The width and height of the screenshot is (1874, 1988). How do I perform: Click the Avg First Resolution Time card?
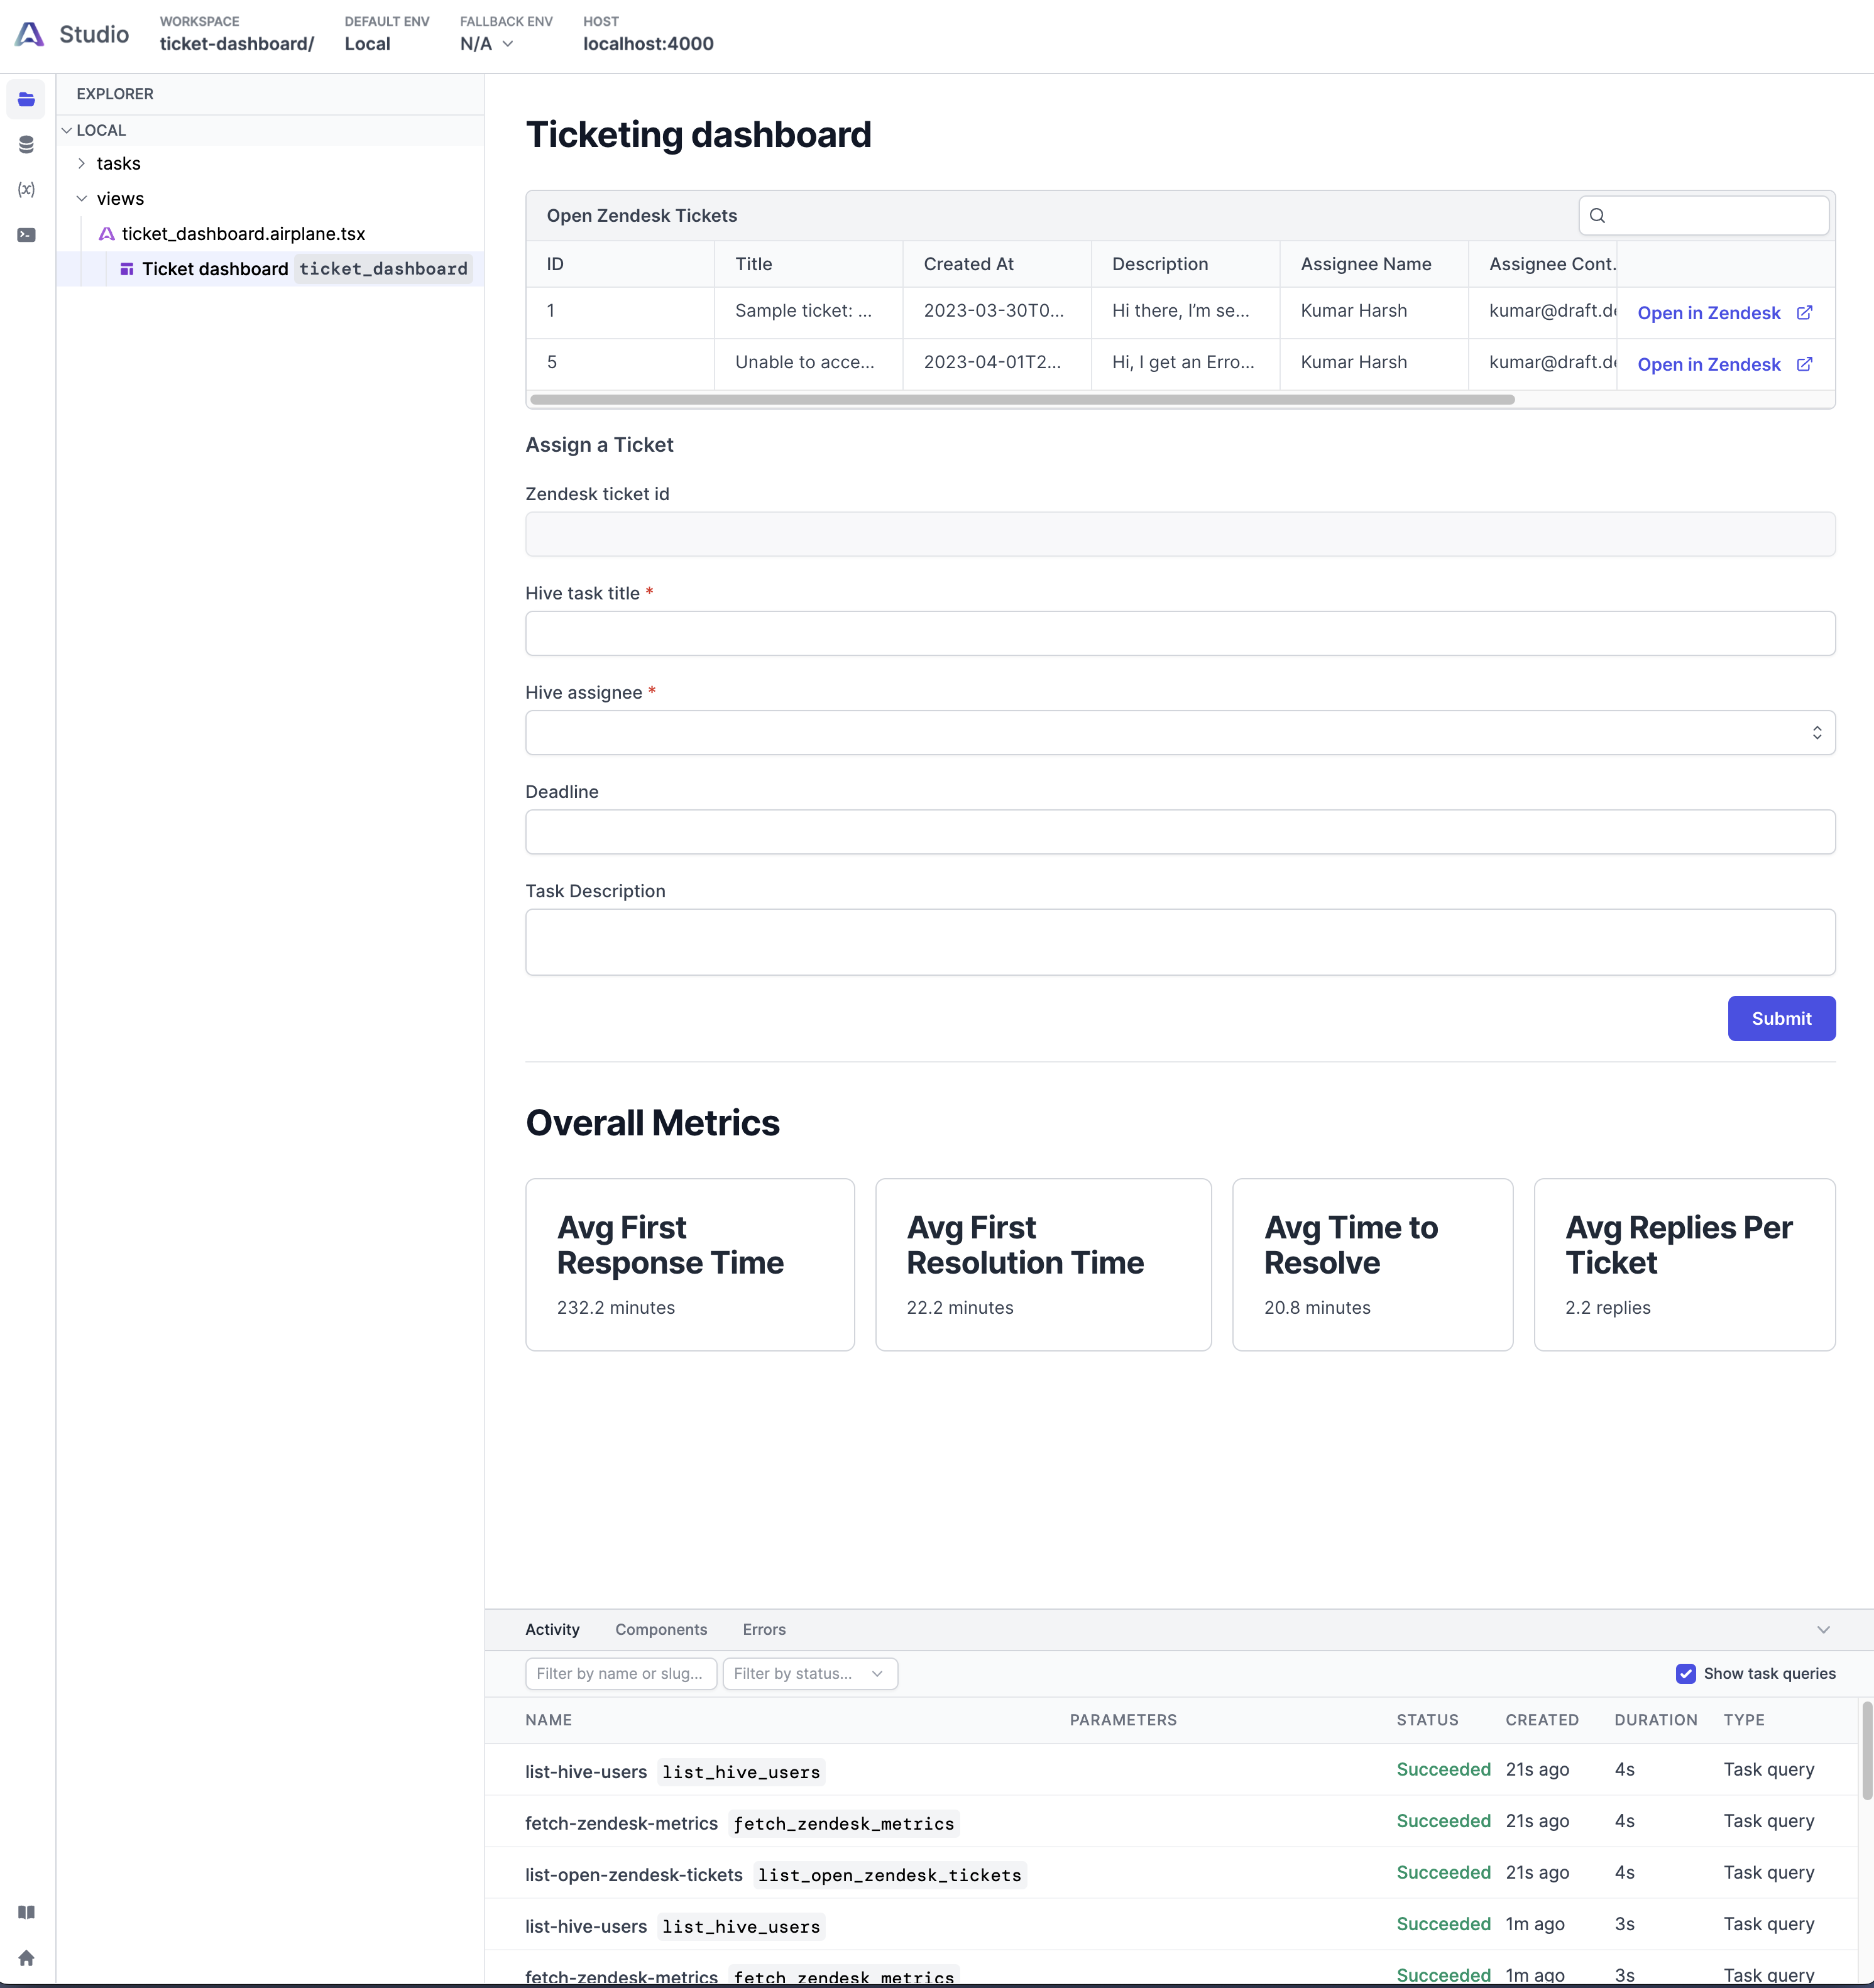pyautogui.click(x=1043, y=1264)
